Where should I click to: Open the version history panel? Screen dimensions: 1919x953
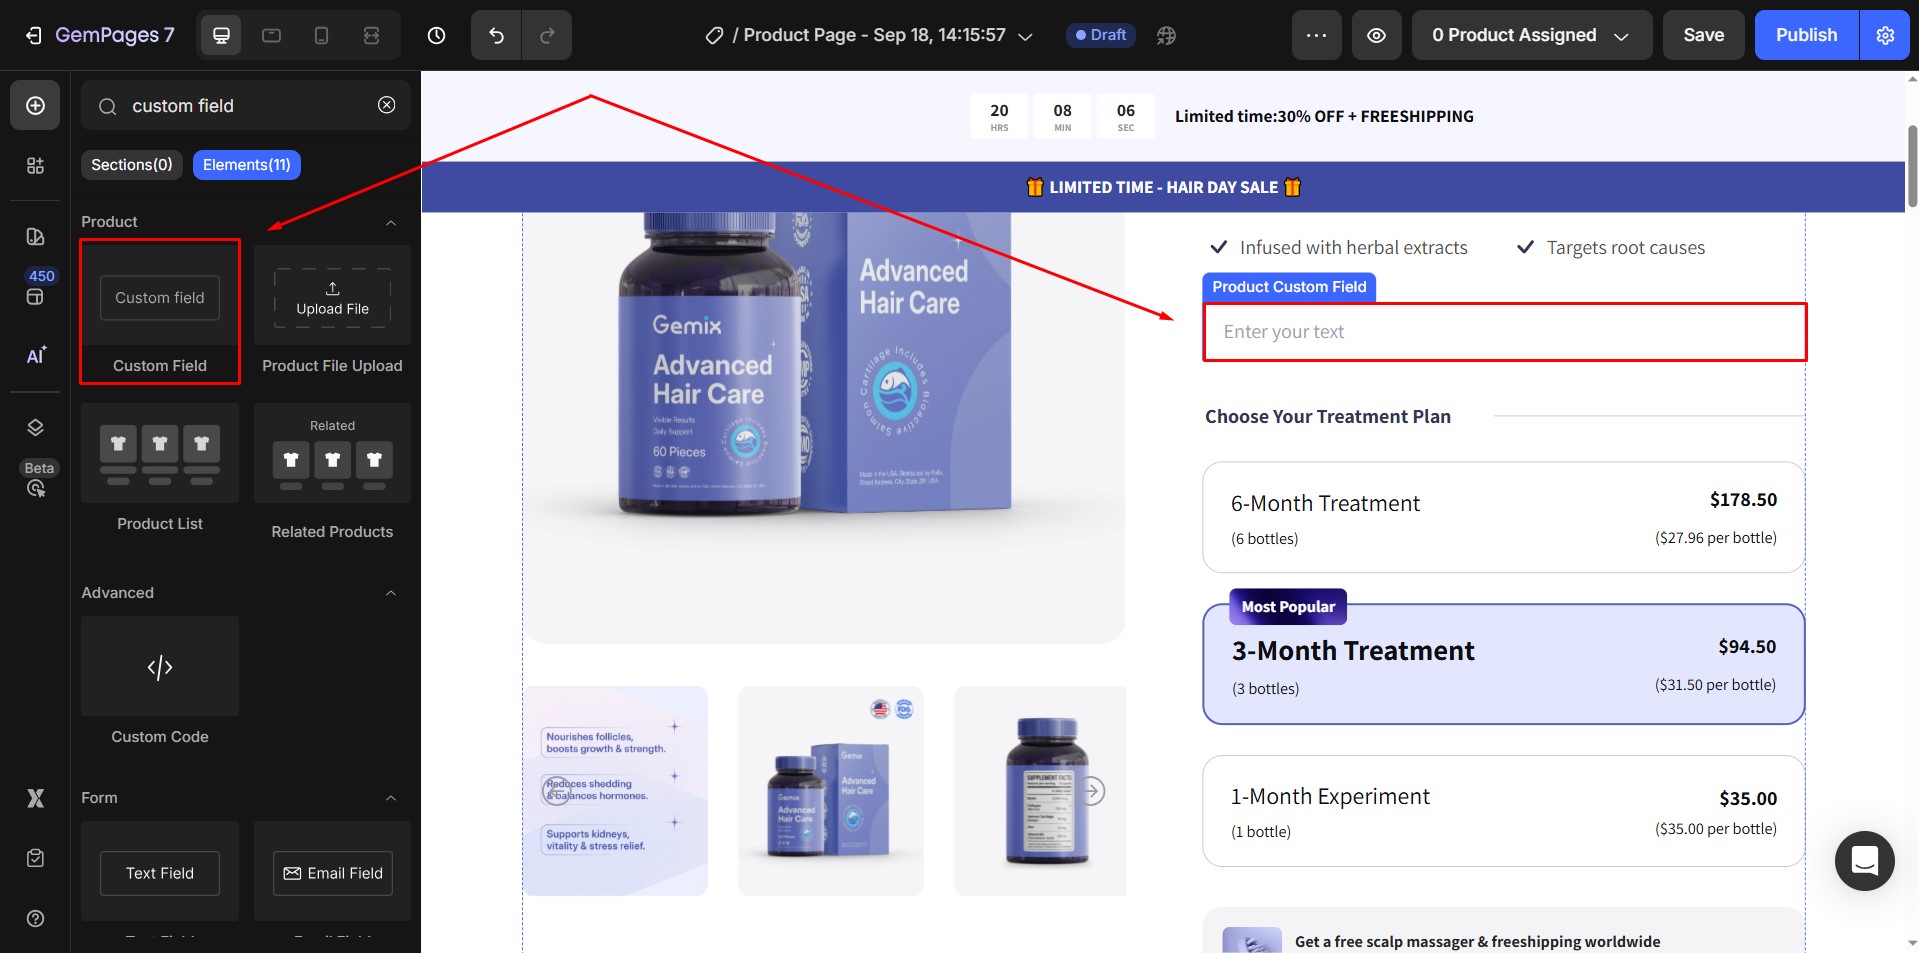click(x=436, y=35)
